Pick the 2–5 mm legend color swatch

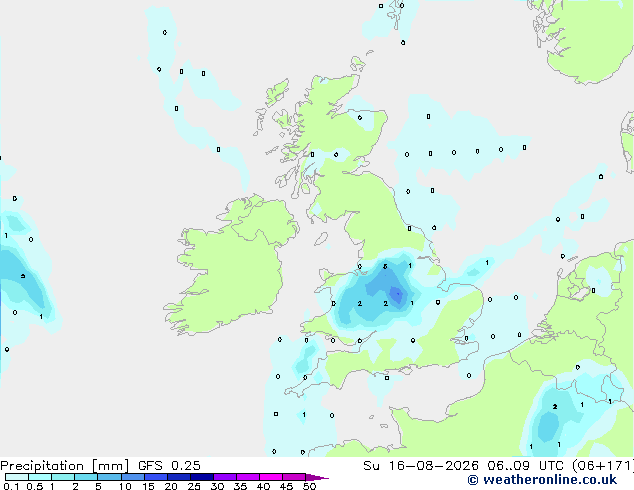pos(86,477)
